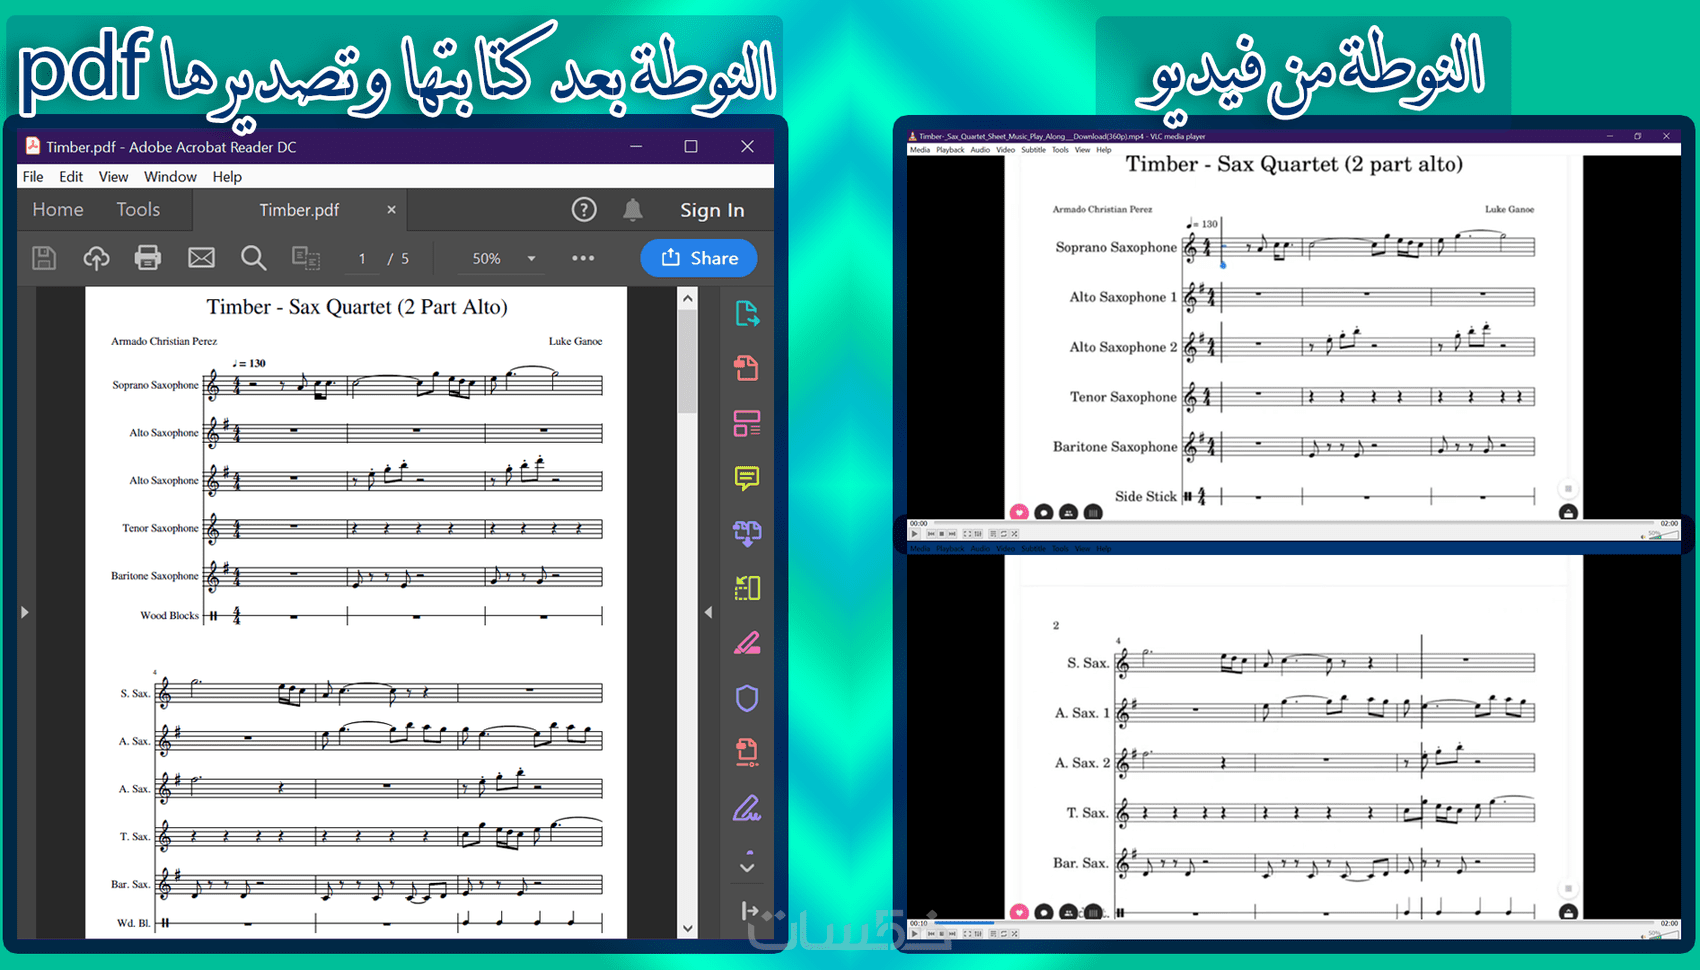Select the green Organize Pages tool
The image size is (1700, 970).
click(747, 588)
